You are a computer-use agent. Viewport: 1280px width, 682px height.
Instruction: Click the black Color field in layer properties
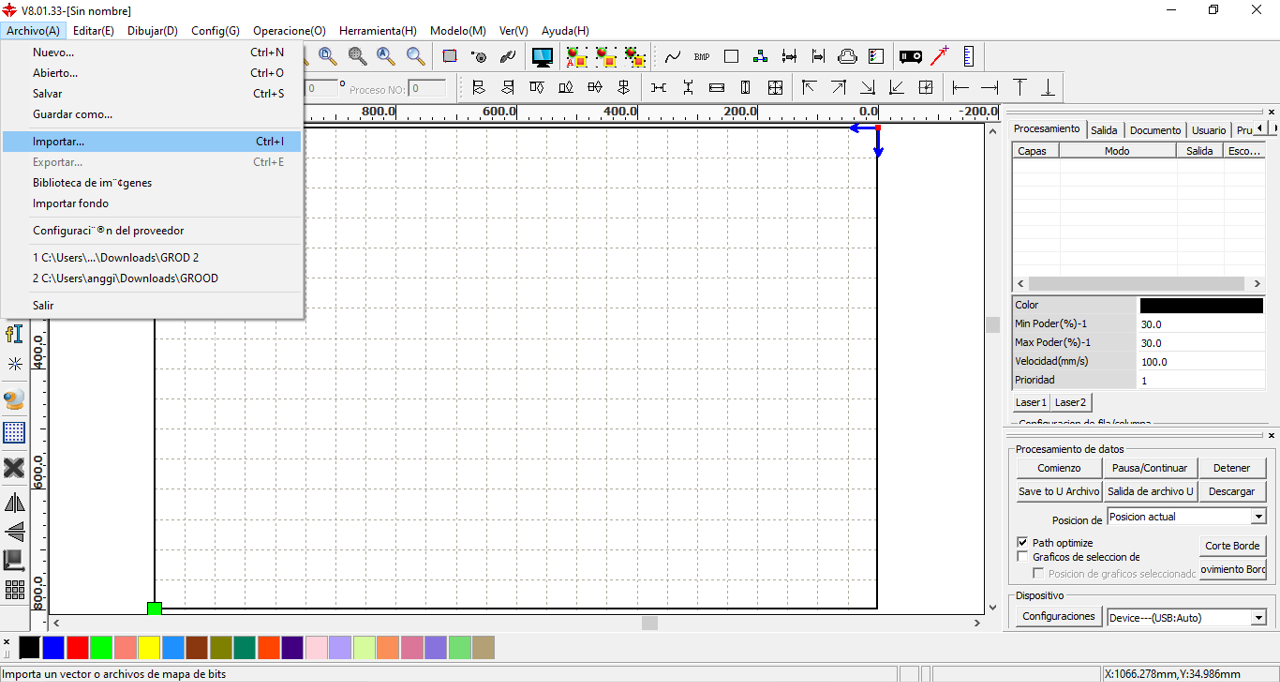click(1201, 305)
